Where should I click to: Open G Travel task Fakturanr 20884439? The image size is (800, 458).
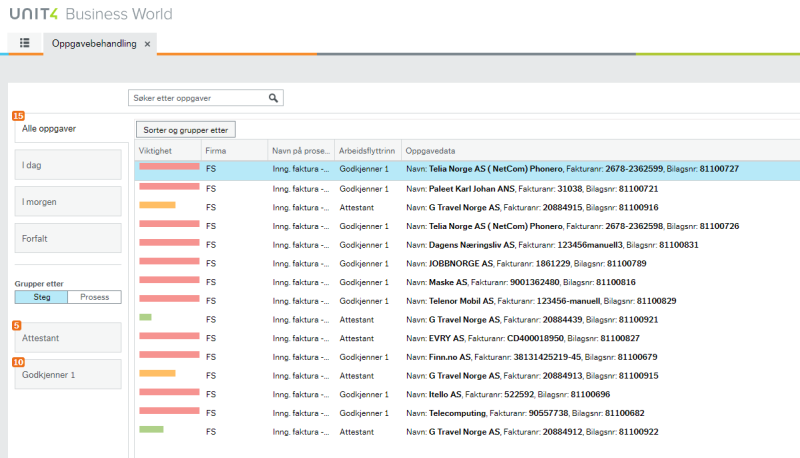point(467,320)
